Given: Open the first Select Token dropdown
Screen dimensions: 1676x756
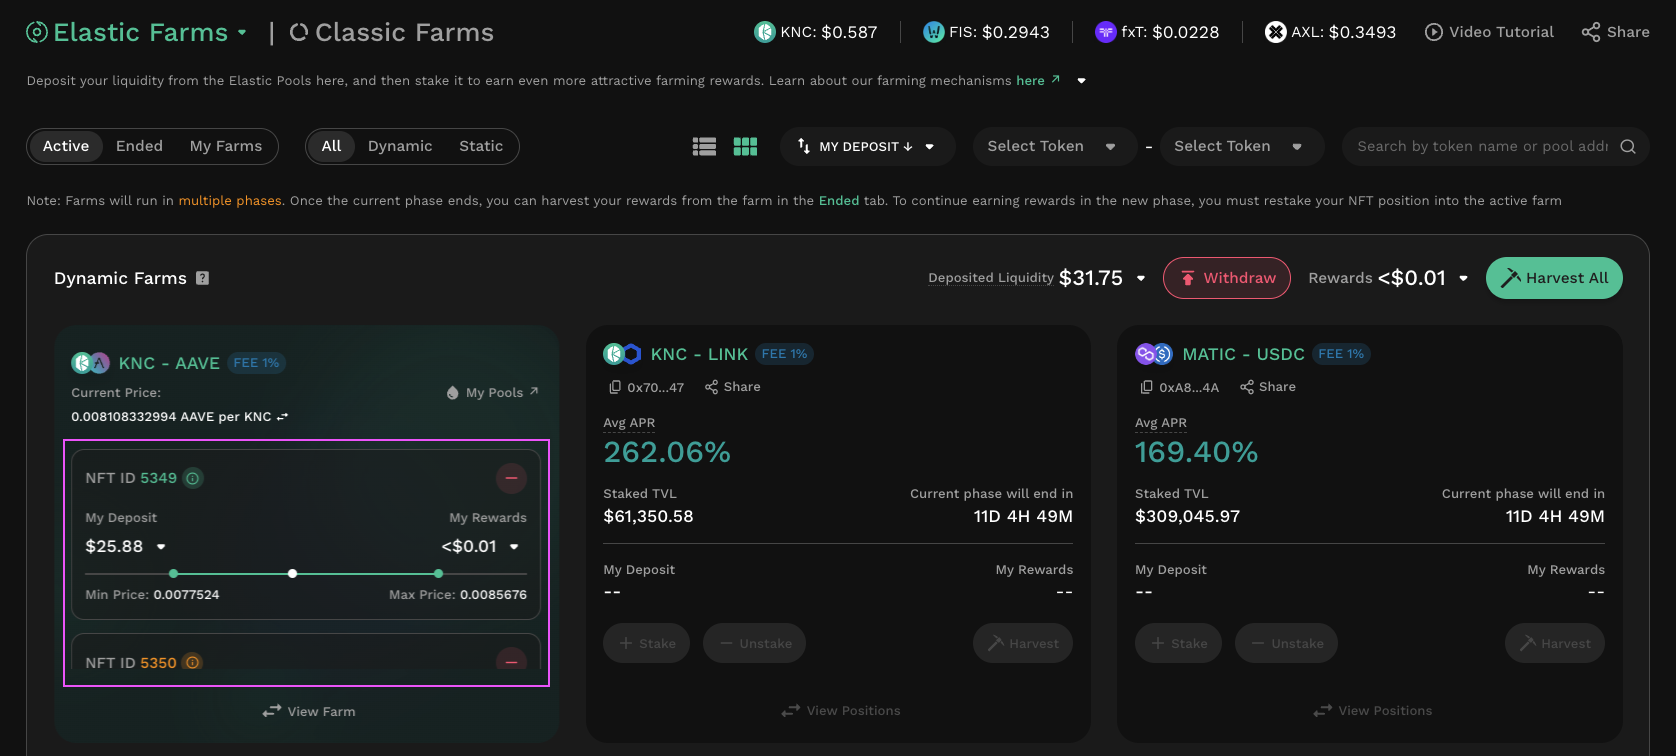Looking at the screenshot, I should [1054, 147].
